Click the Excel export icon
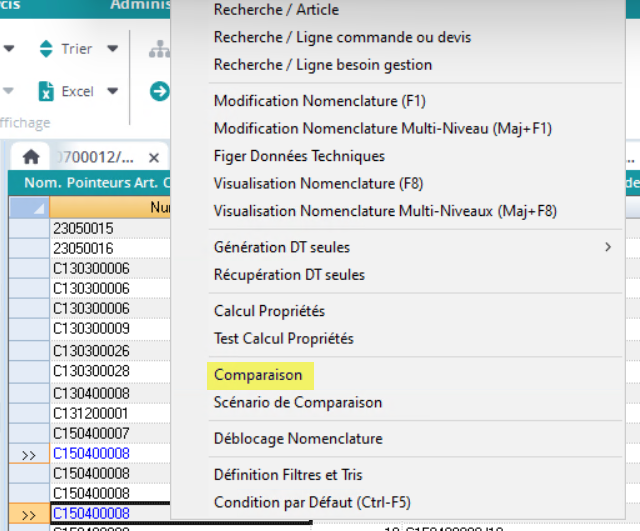 tap(46, 91)
